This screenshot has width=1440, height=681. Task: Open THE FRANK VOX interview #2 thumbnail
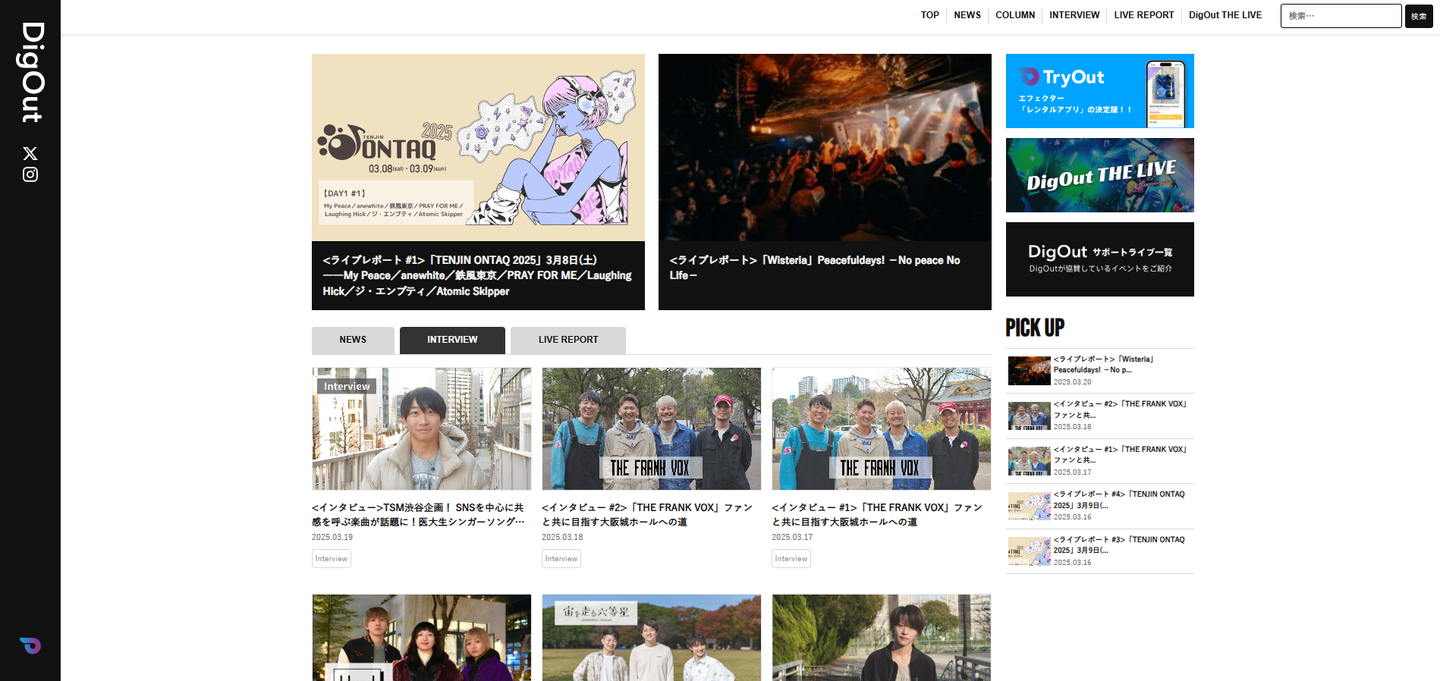point(651,429)
